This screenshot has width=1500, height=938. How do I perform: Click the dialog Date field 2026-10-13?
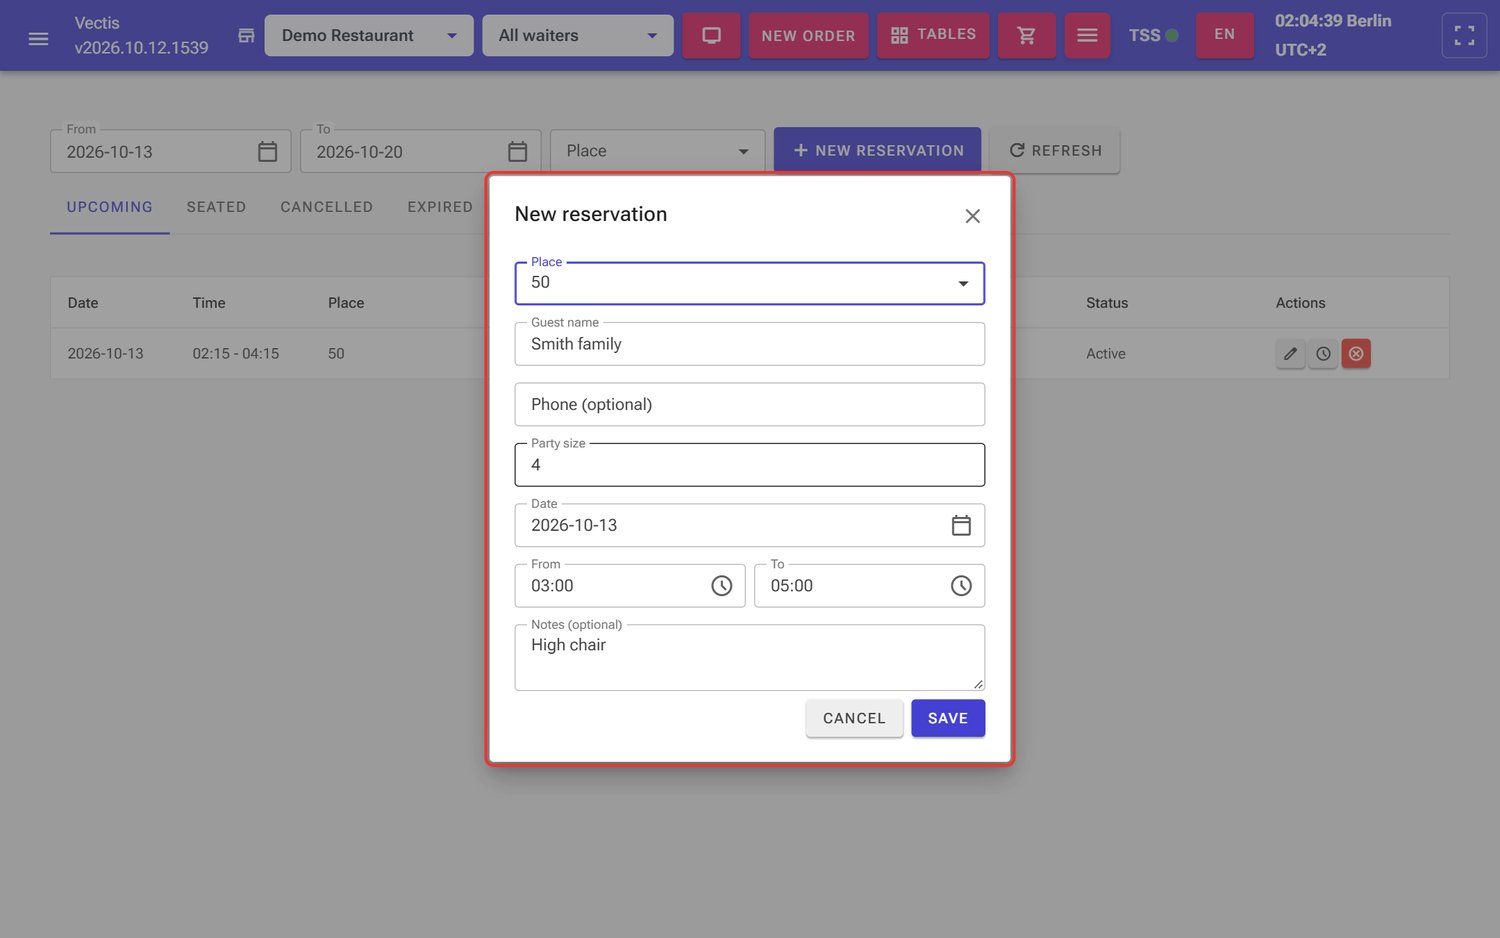[749, 525]
